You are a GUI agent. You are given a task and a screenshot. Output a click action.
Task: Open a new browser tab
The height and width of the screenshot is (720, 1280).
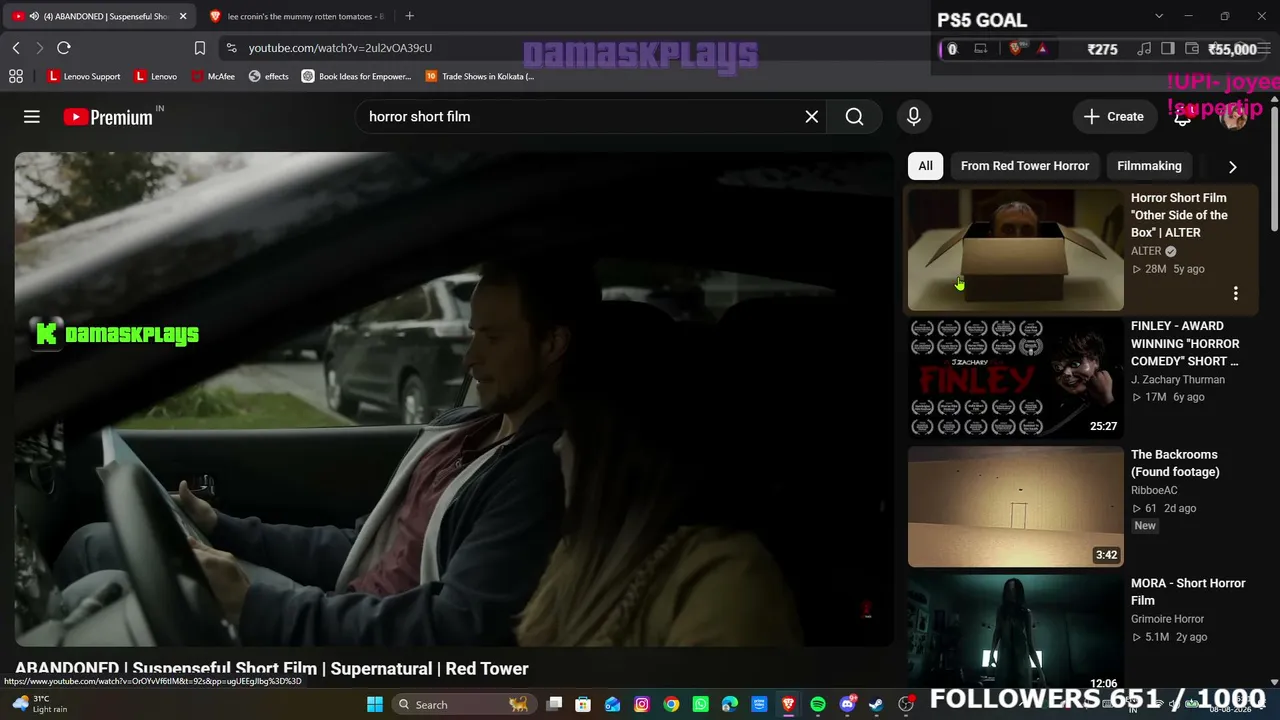[409, 16]
